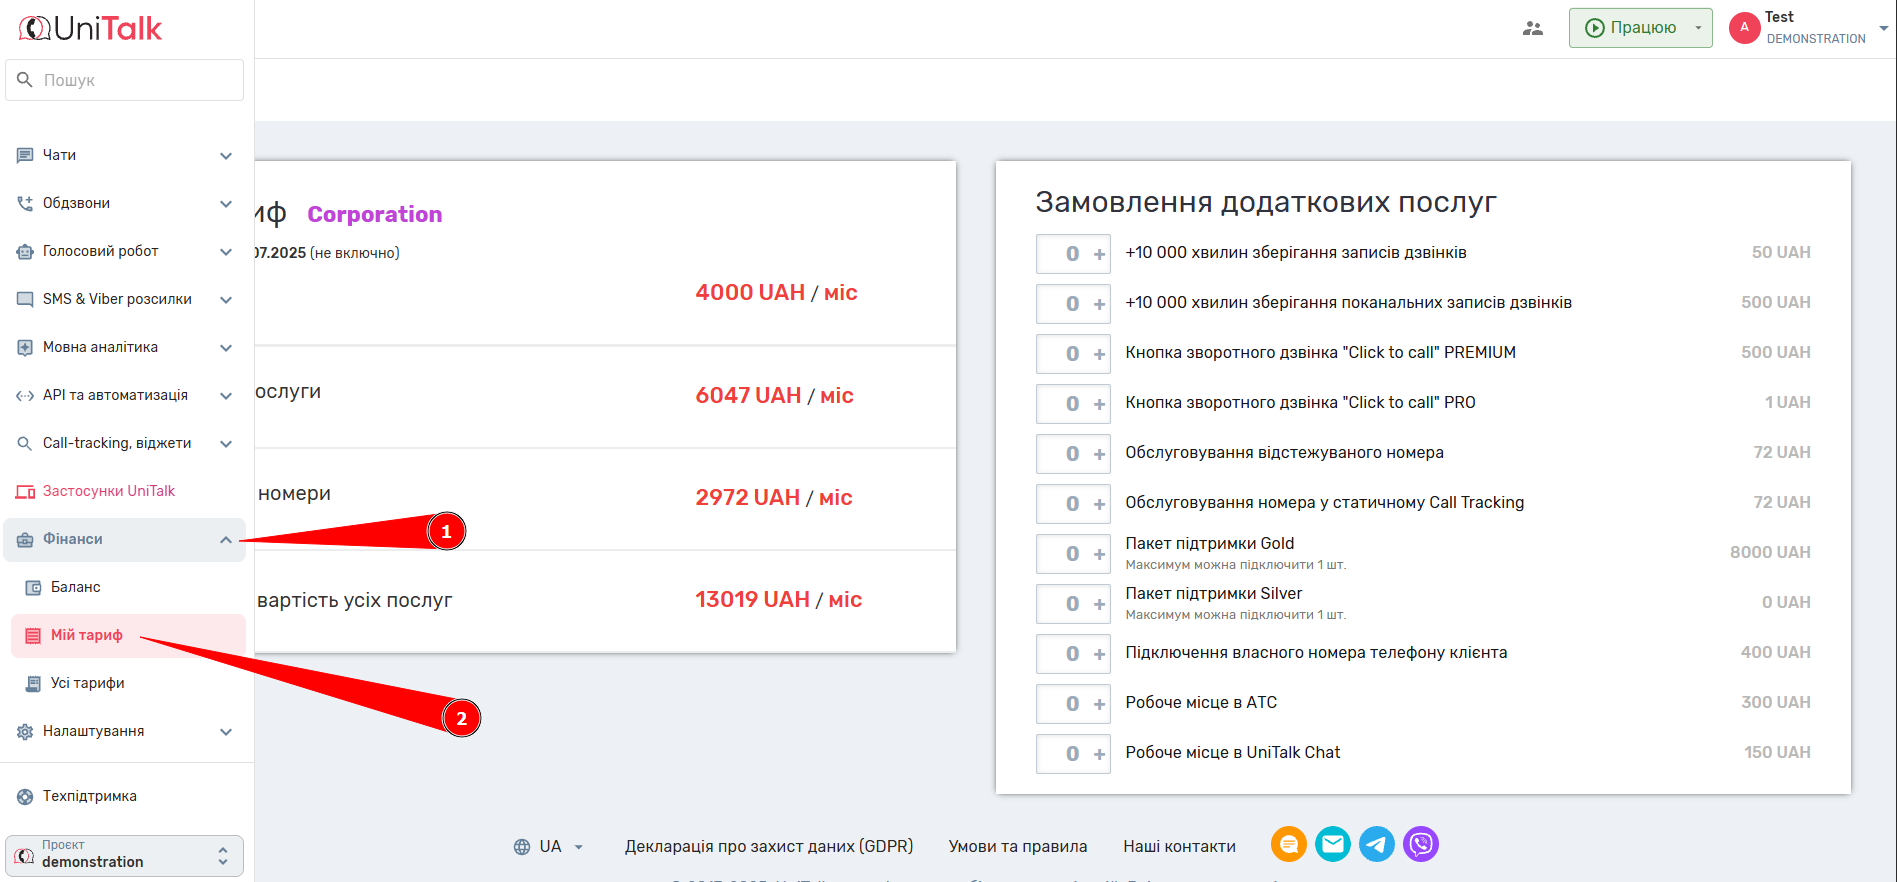1897x882 pixels.
Task: Open the GDPR data protection declaration link
Action: [768, 847]
